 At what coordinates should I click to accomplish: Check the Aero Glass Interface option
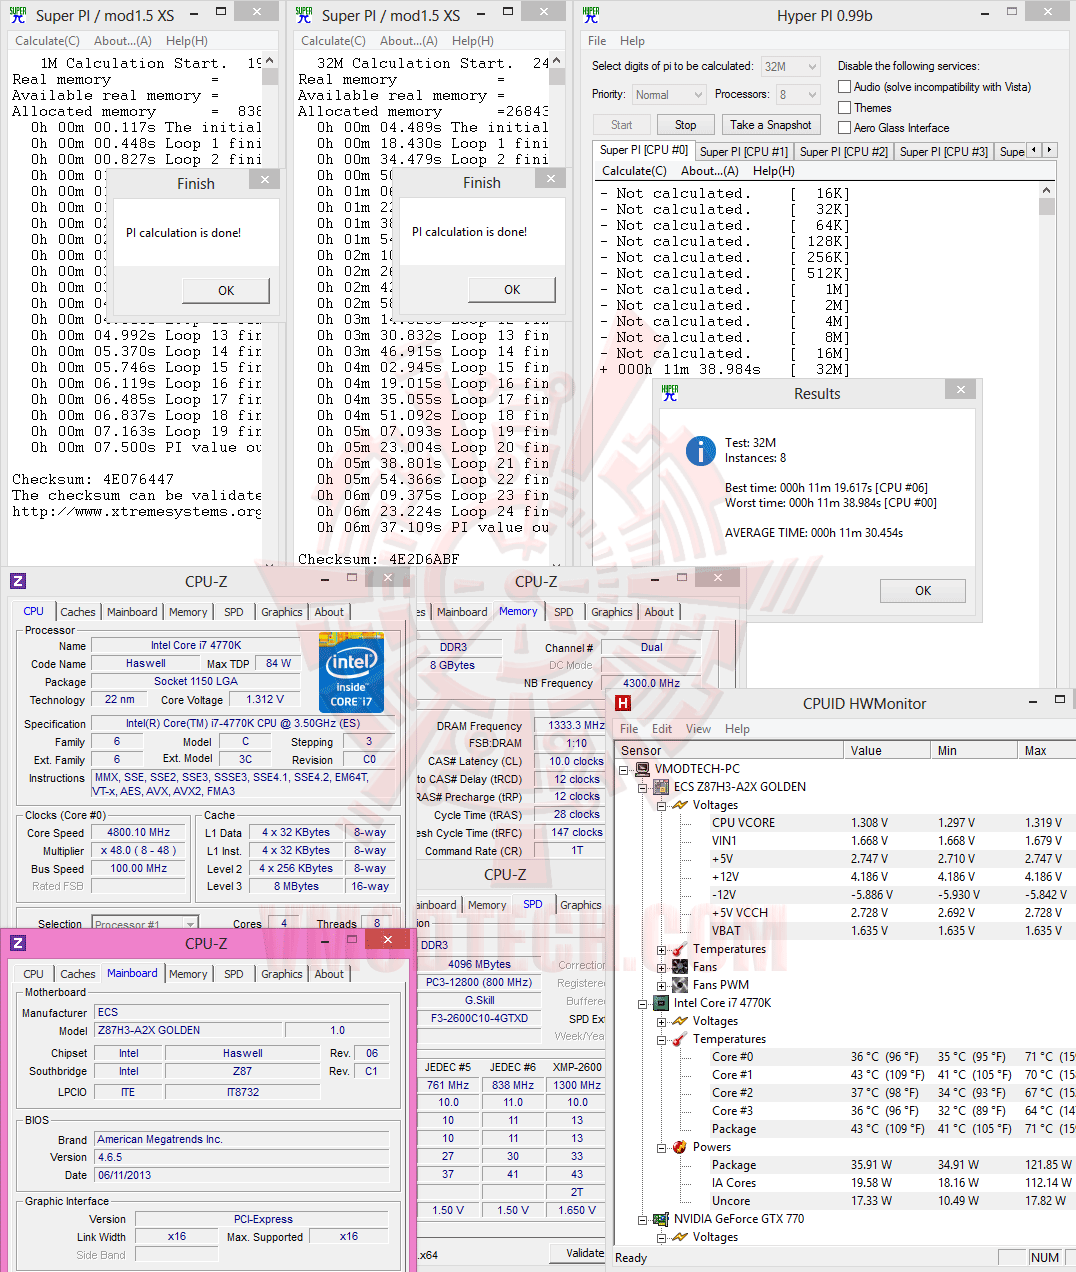click(x=845, y=128)
